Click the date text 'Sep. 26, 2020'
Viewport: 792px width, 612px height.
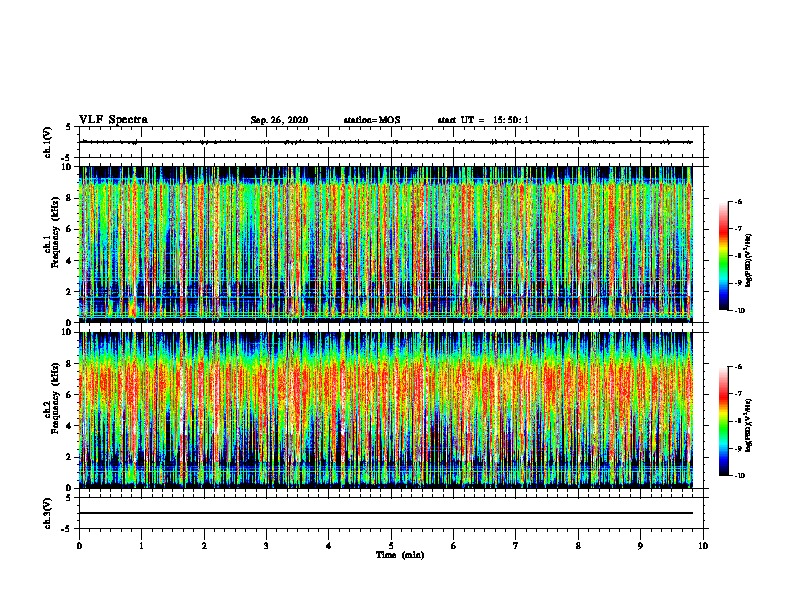(279, 120)
